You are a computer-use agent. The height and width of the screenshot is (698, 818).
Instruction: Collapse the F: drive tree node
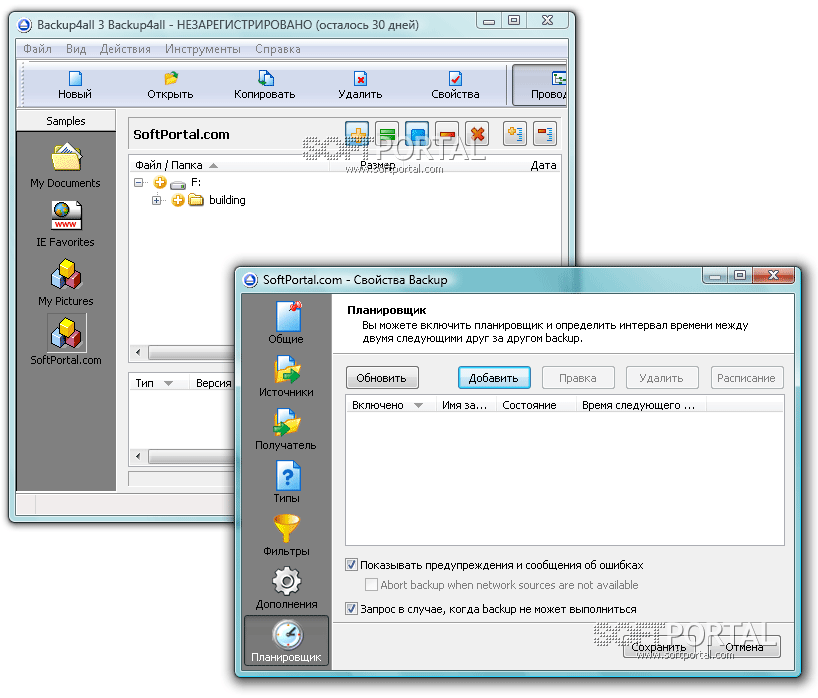click(x=138, y=183)
